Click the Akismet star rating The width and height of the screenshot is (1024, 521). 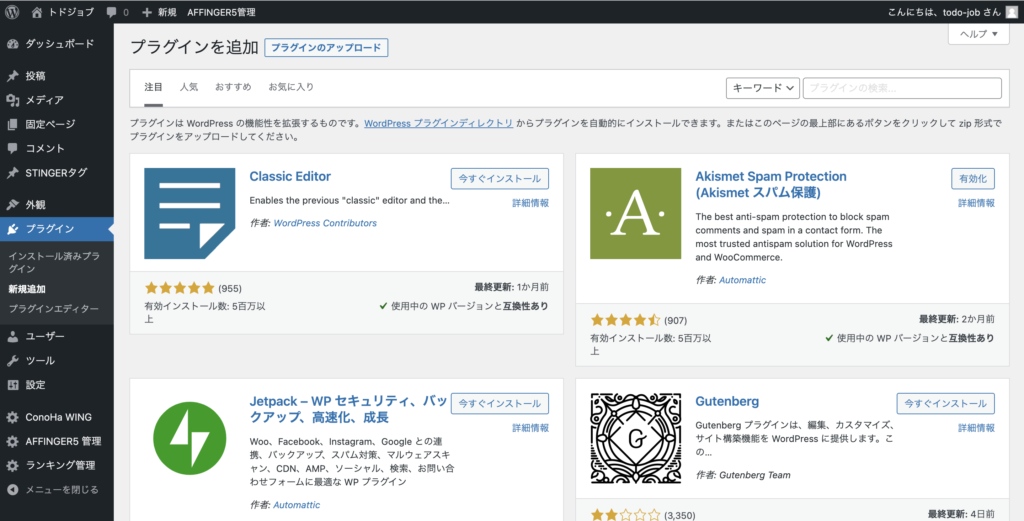pyautogui.click(x=626, y=320)
